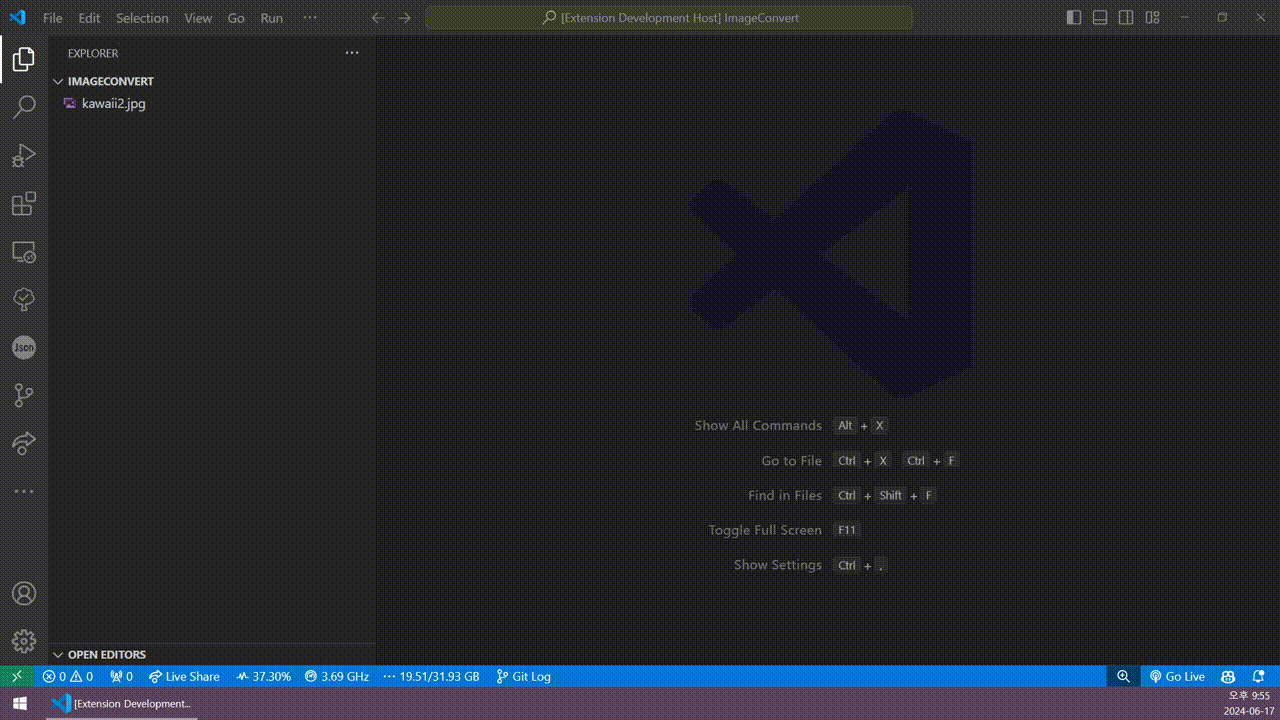Toggle the primary side bar layout button

[x=1074, y=18]
